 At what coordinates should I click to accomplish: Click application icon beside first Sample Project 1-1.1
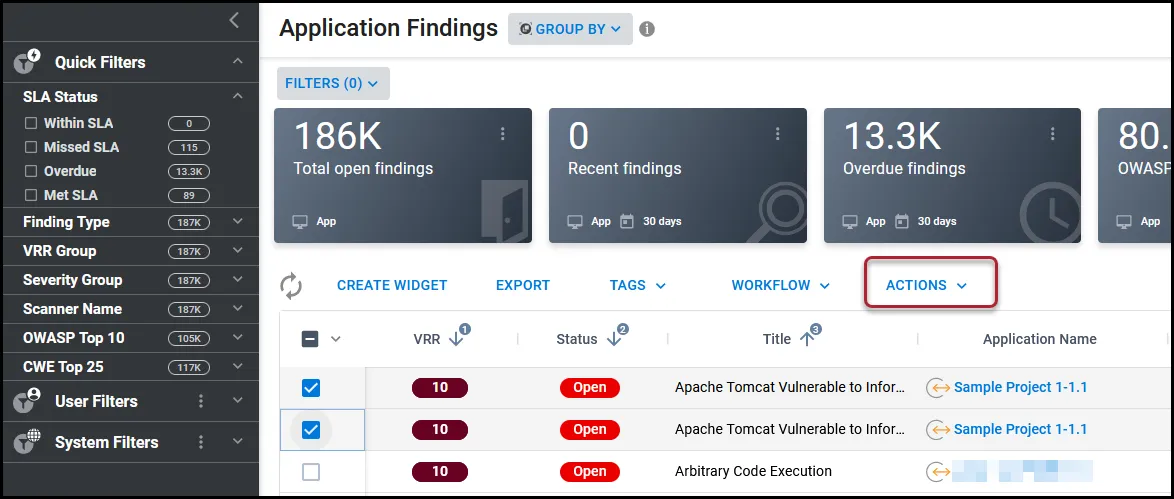pyautogui.click(x=938, y=387)
